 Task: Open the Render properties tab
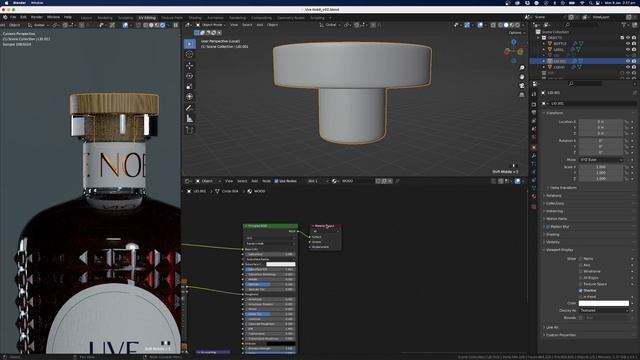point(534,104)
